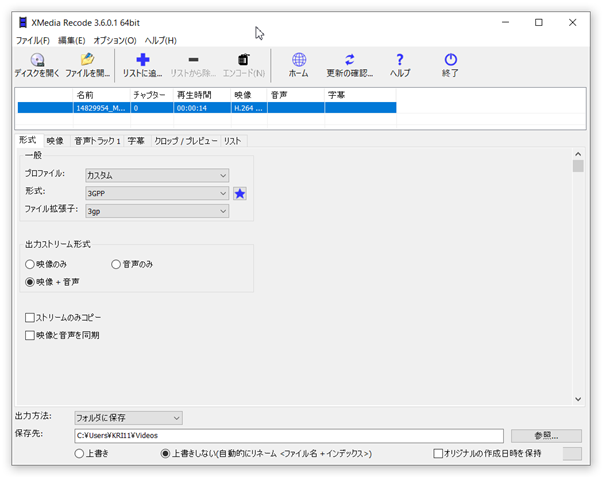
Task: Click the チャプター column header
Action: [x=152, y=95]
